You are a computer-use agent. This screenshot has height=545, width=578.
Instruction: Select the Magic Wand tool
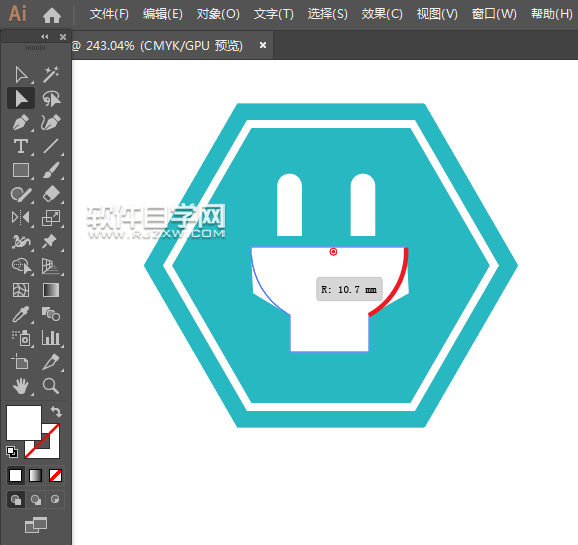51,75
